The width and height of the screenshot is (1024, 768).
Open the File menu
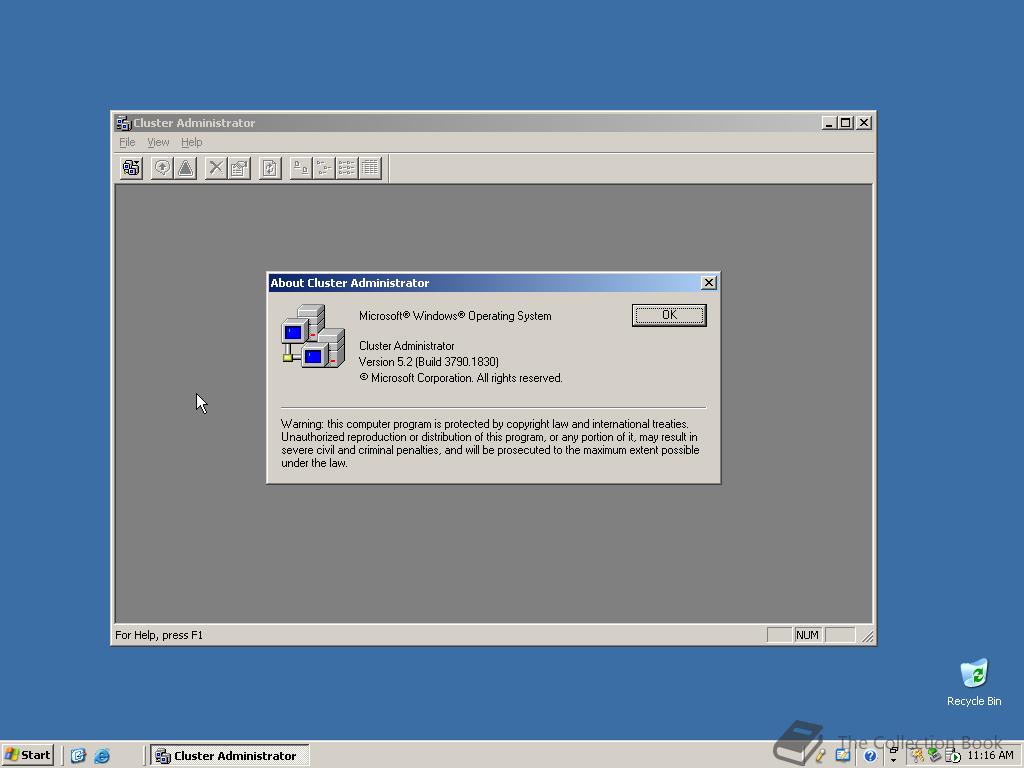tap(126, 142)
